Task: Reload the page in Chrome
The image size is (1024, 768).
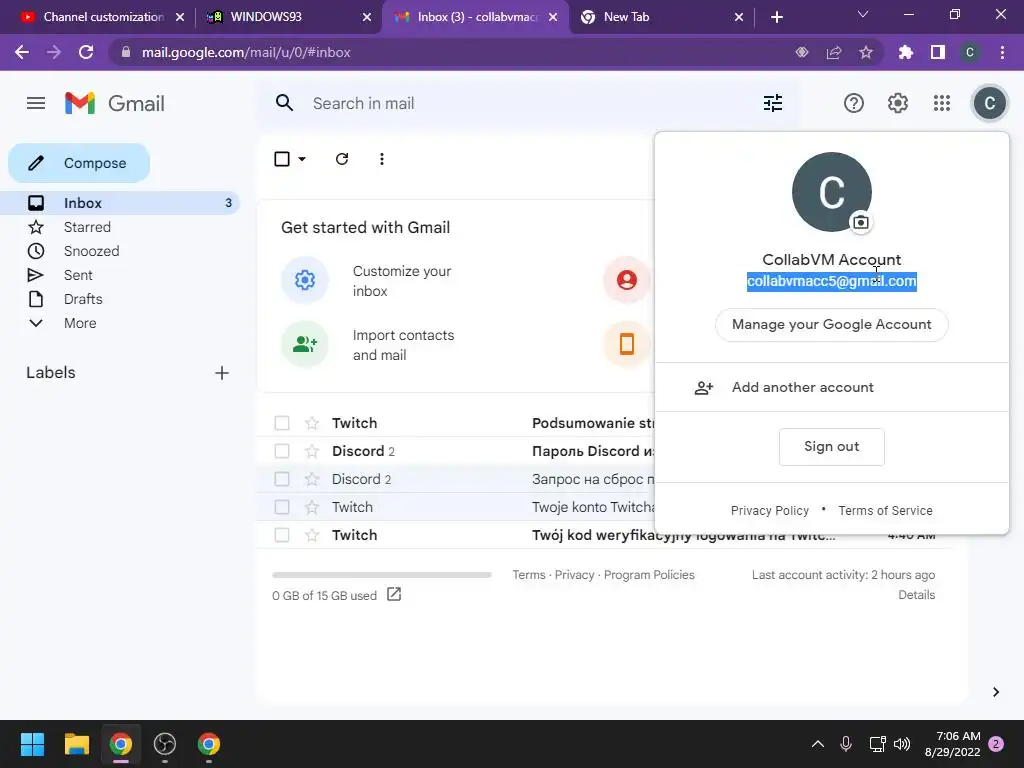Action: pyautogui.click(x=86, y=52)
